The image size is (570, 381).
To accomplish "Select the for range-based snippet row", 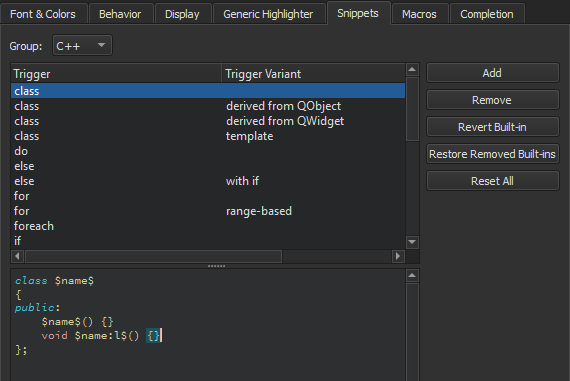I will click(x=208, y=211).
